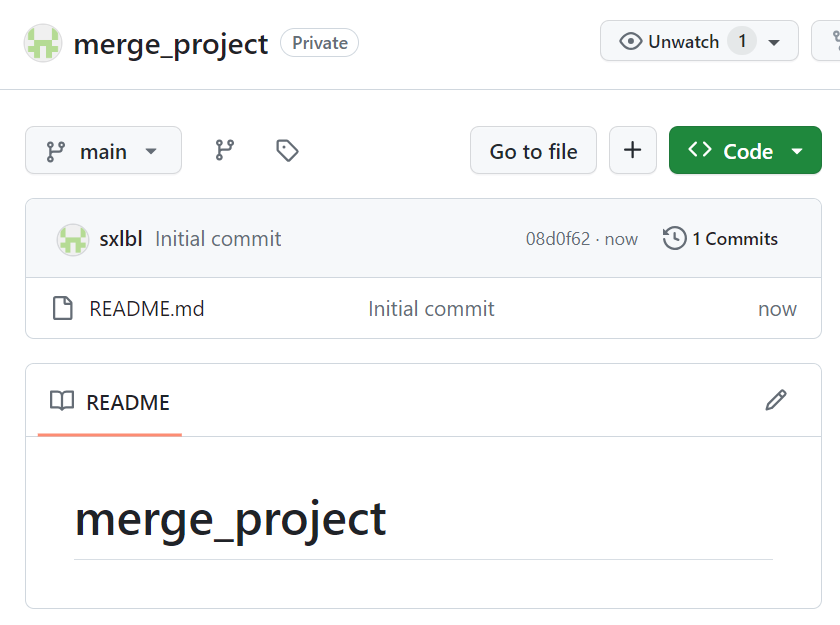Click the Go to file button
The height and width of the screenshot is (625, 840).
point(533,151)
